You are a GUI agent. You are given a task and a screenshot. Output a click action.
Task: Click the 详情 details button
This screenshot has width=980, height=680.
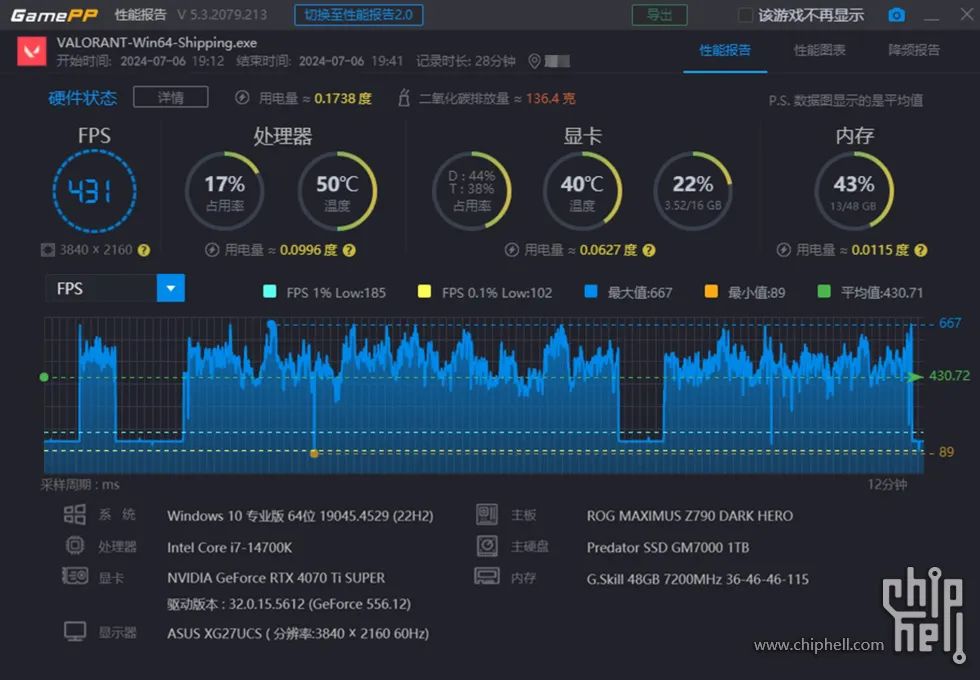point(171,98)
